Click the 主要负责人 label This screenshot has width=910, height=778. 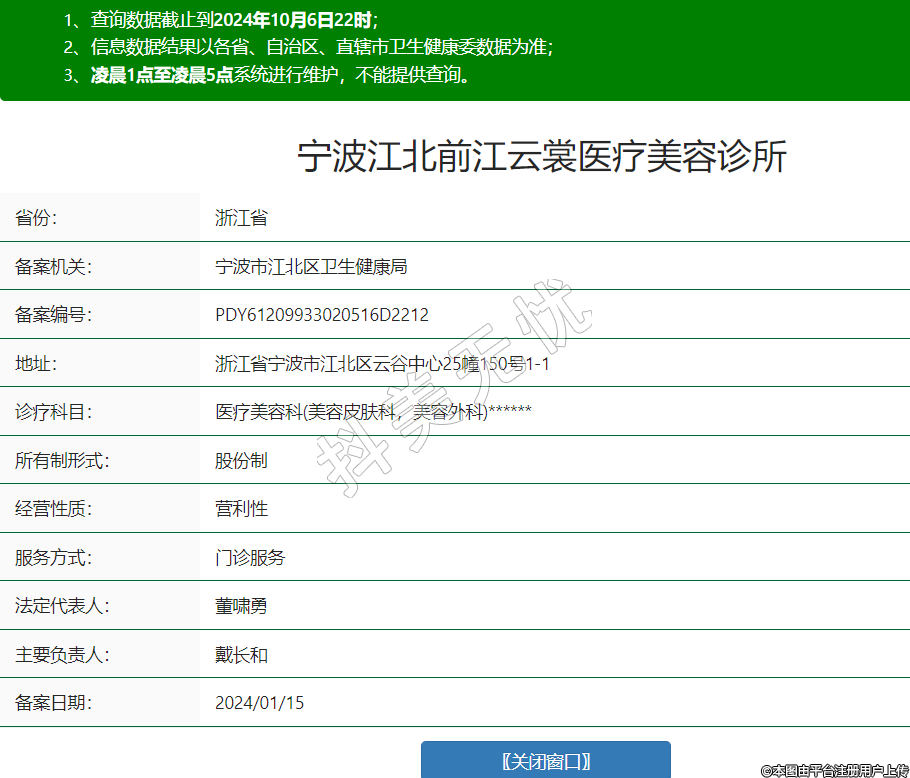tap(62, 655)
